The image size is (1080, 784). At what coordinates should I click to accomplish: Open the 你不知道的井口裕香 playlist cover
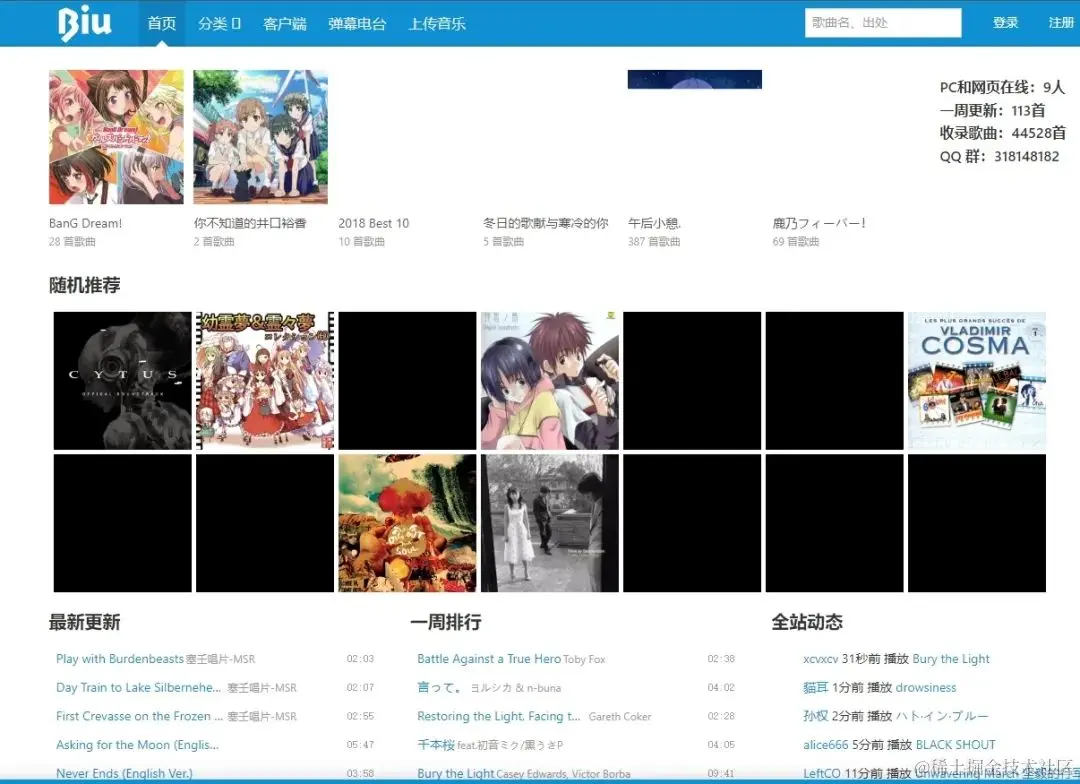[x=260, y=137]
